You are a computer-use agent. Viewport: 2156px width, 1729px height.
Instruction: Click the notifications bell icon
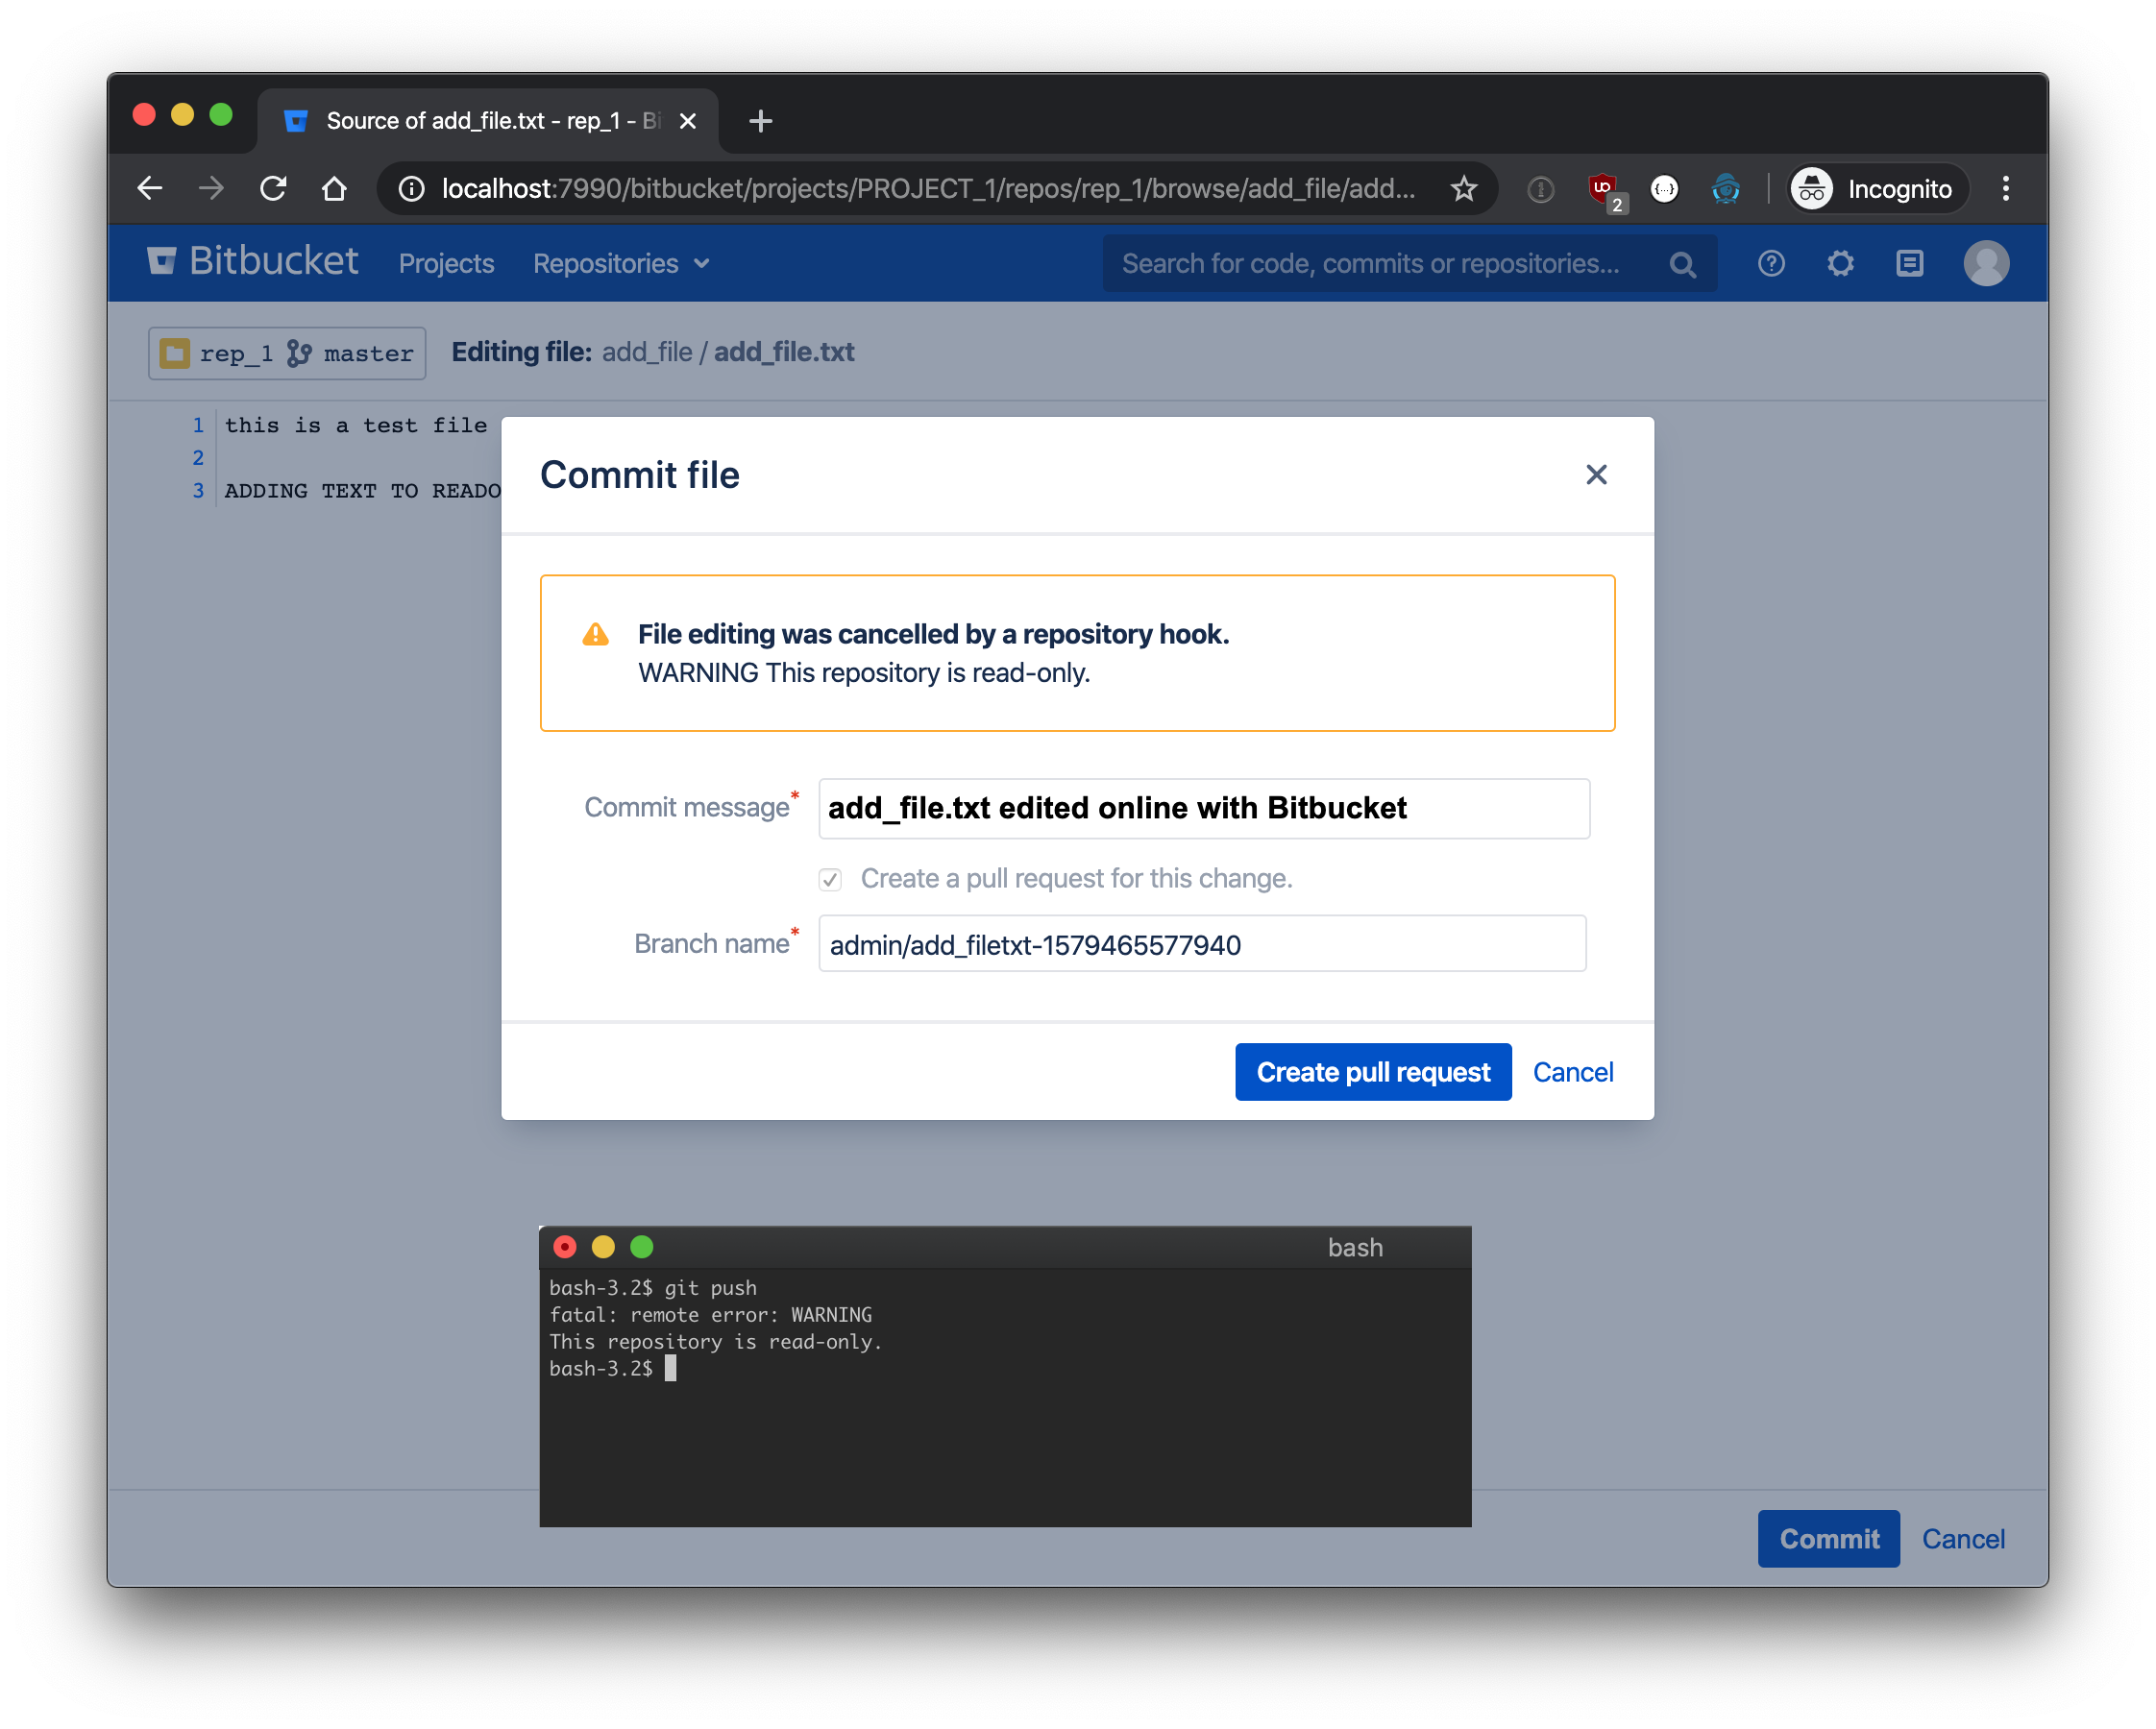point(1911,265)
